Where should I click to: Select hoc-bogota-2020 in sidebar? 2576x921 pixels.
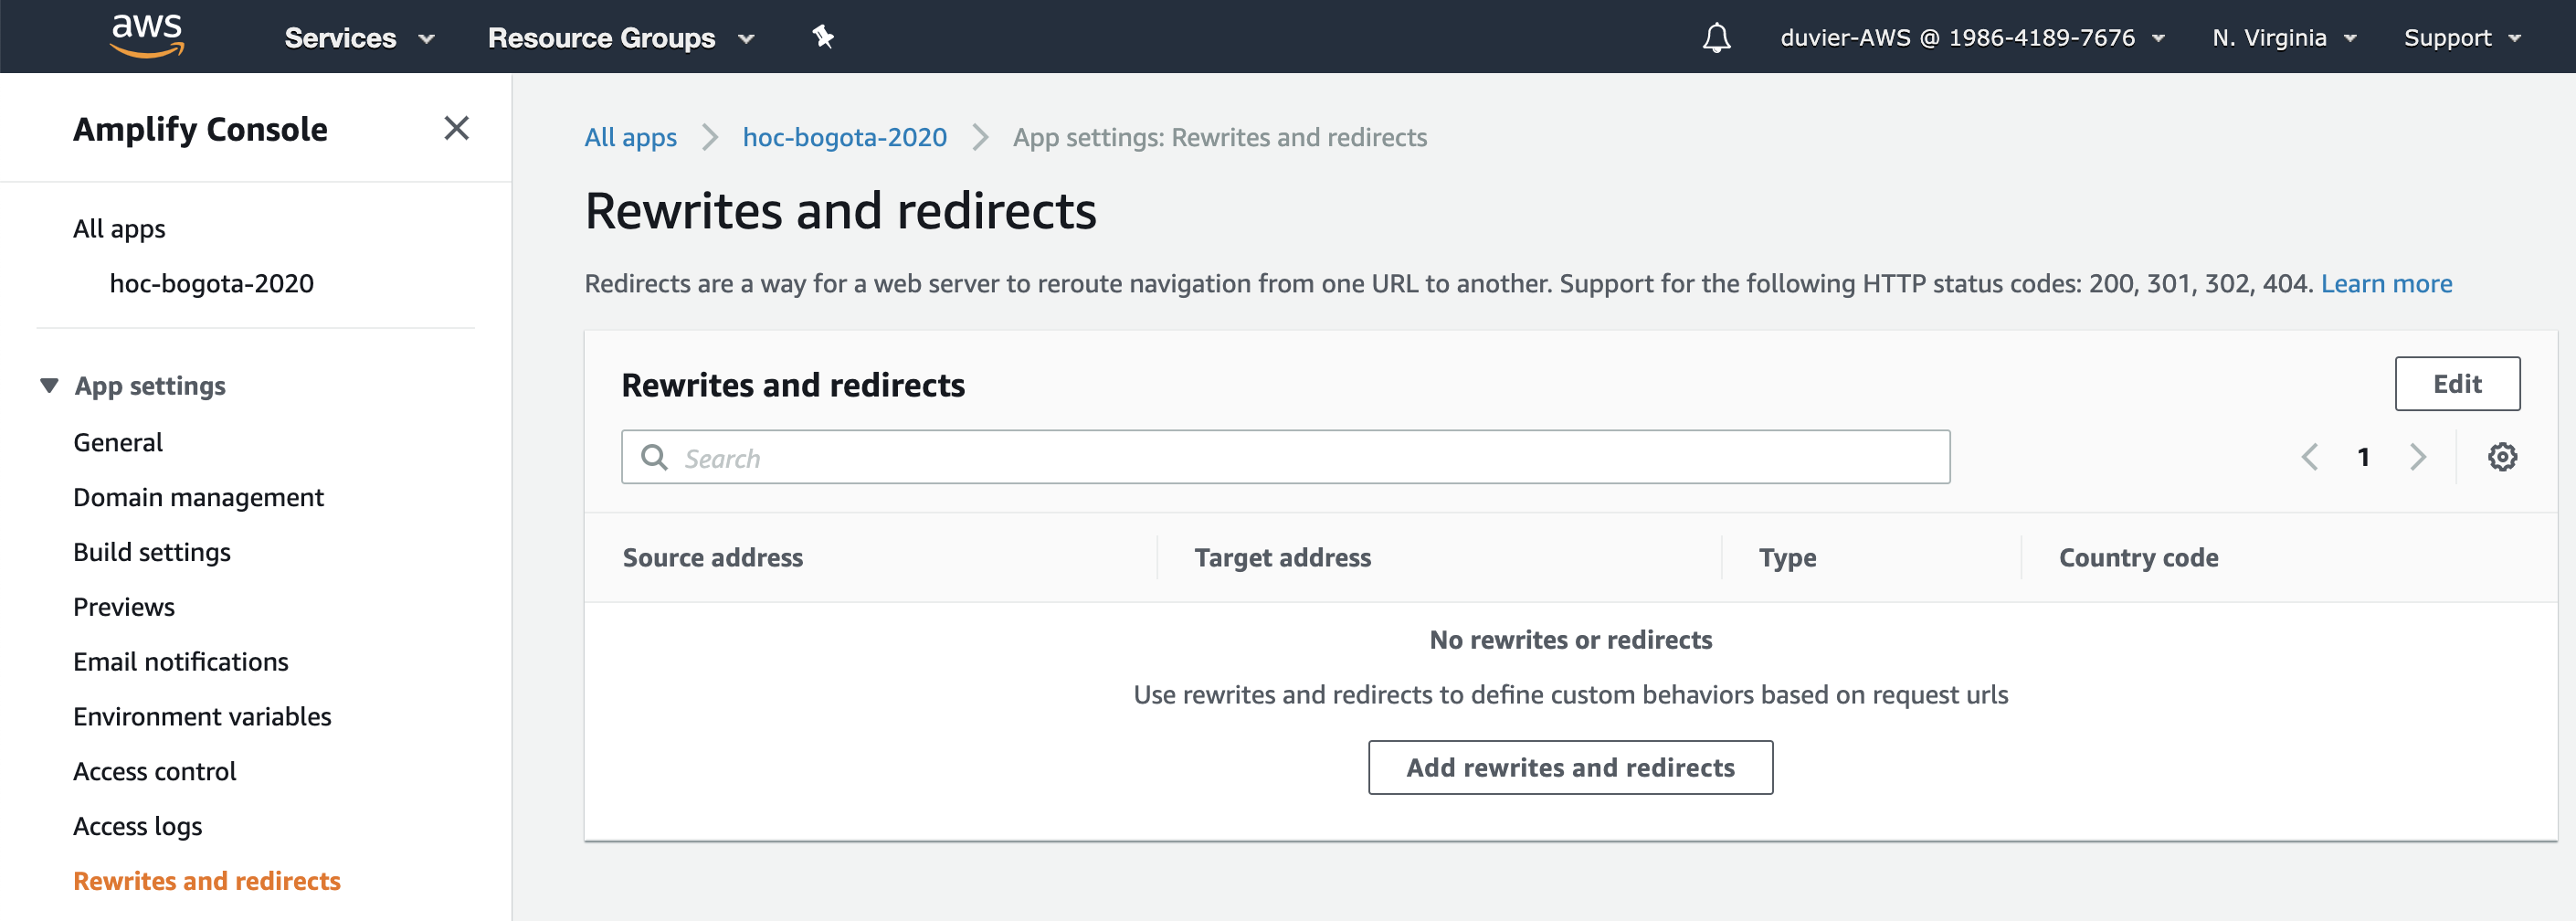[x=211, y=284]
